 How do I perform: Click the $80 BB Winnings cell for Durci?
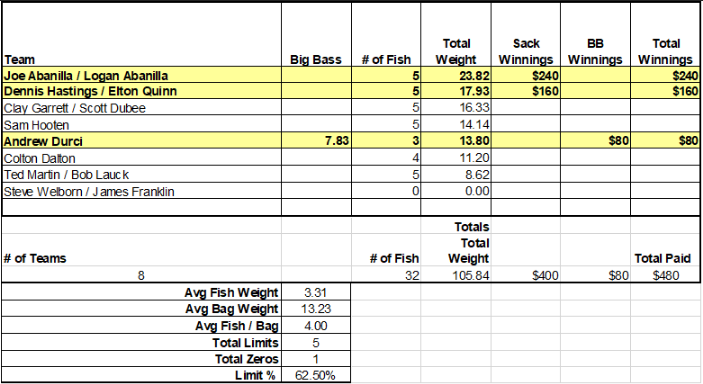click(x=595, y=141)
